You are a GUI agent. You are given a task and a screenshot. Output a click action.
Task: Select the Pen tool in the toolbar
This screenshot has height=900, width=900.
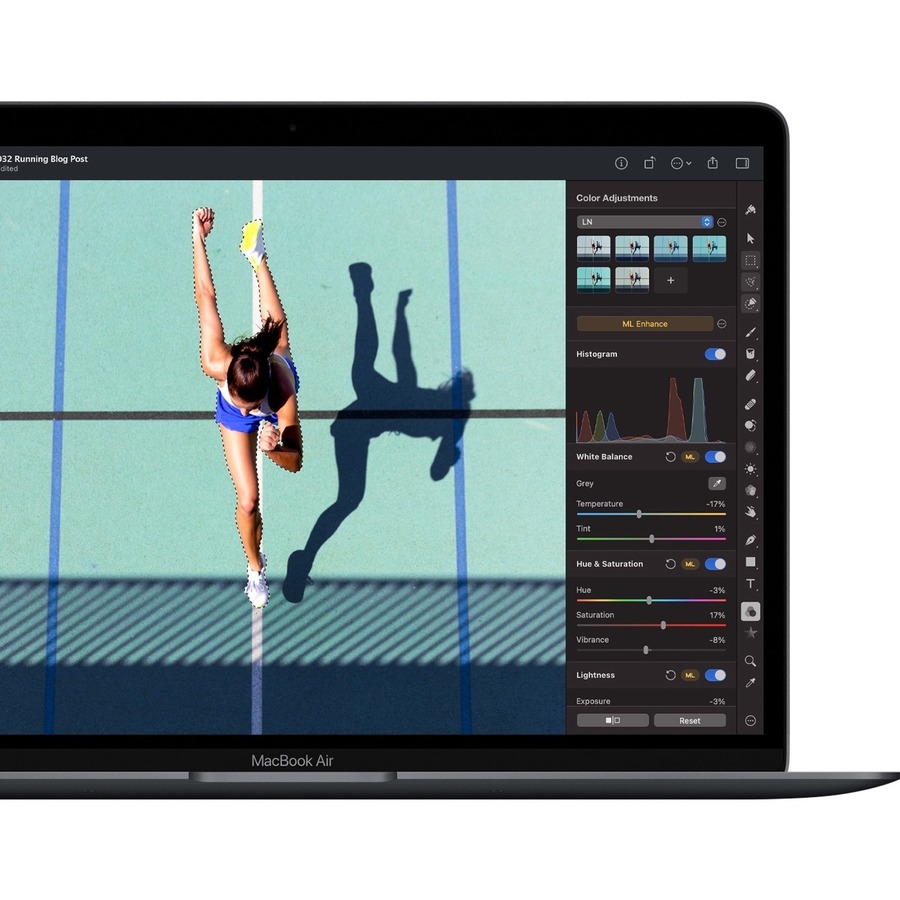pyautogui.click(x=750, y=540)
